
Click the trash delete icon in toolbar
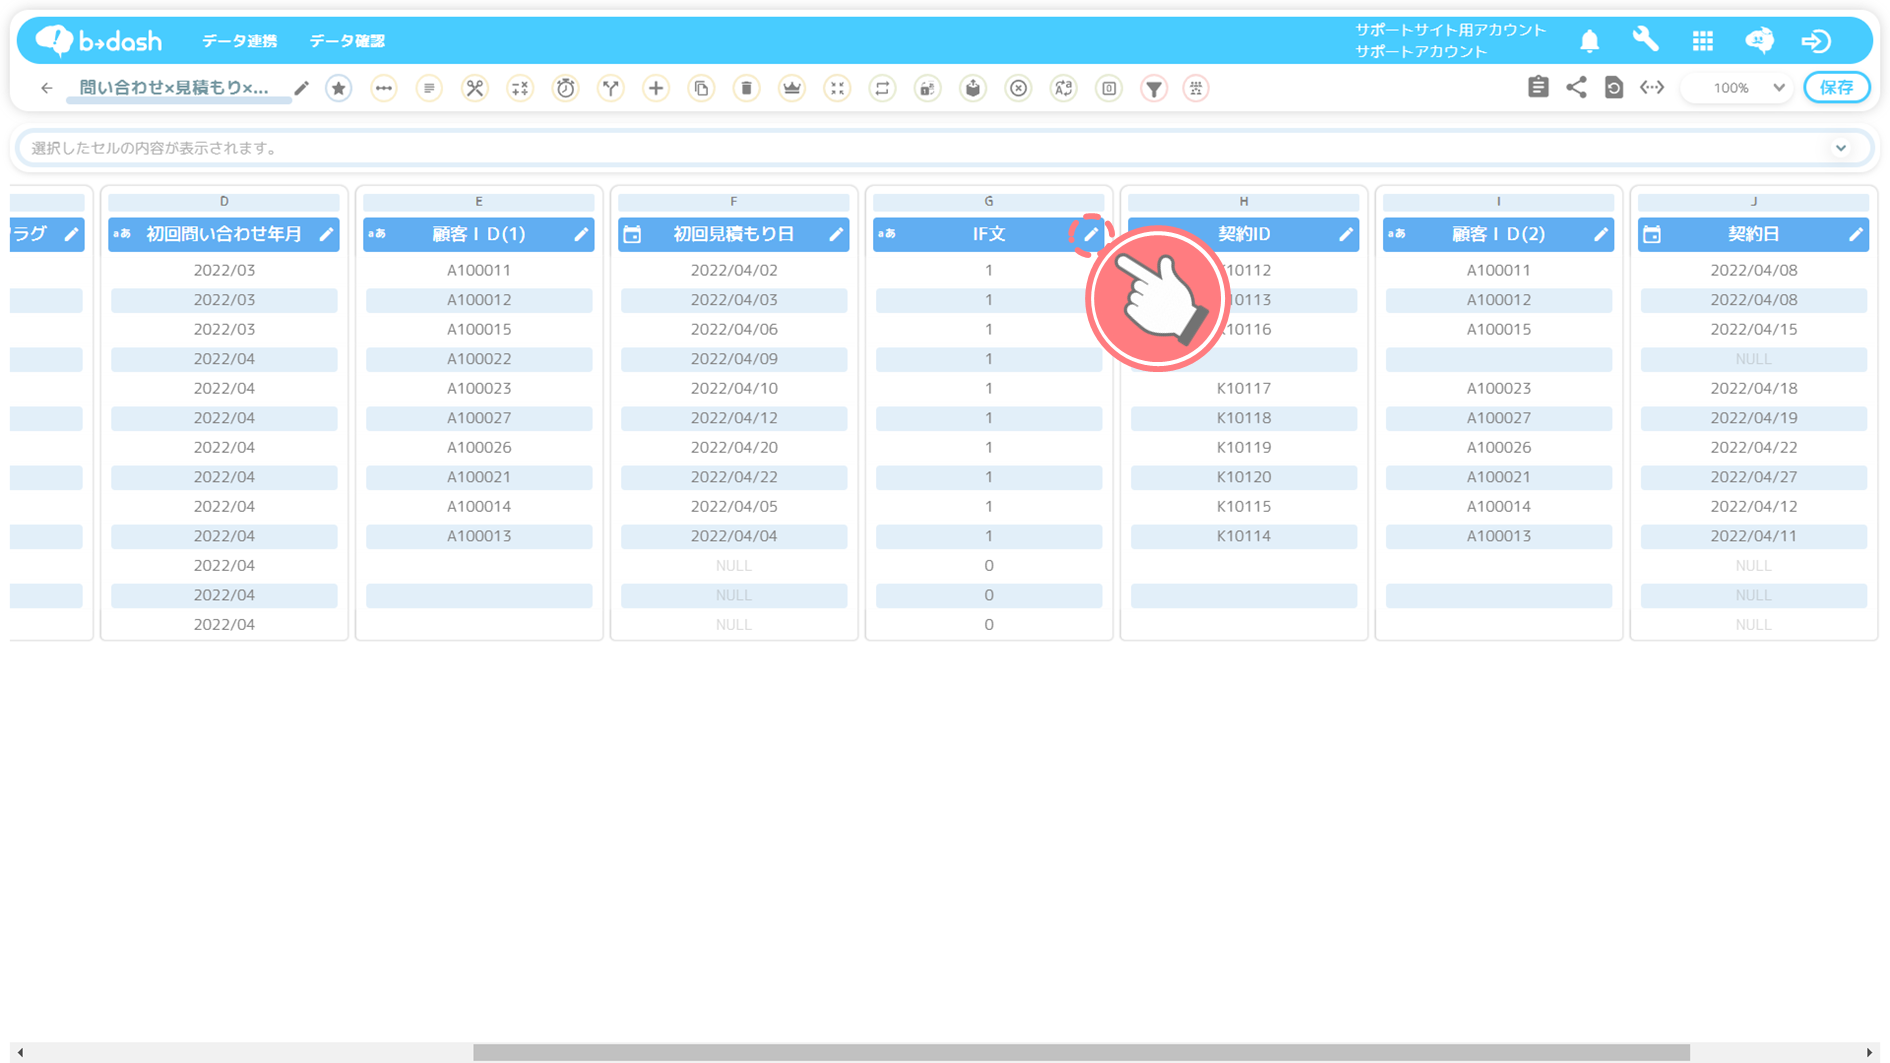coord(747,88)
